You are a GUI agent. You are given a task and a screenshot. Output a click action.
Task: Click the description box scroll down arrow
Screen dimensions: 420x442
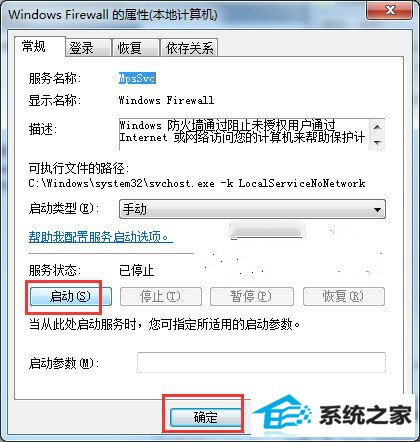point(377,142)
